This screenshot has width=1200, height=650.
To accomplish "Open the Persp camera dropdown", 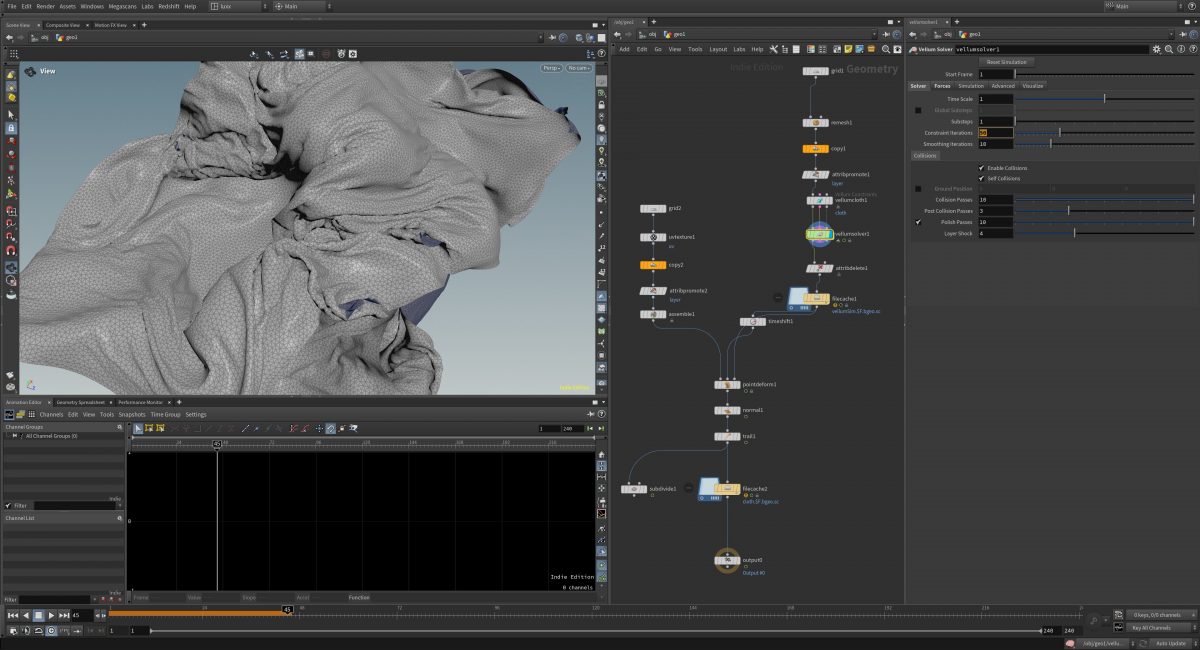I will [x=552, y=68].
